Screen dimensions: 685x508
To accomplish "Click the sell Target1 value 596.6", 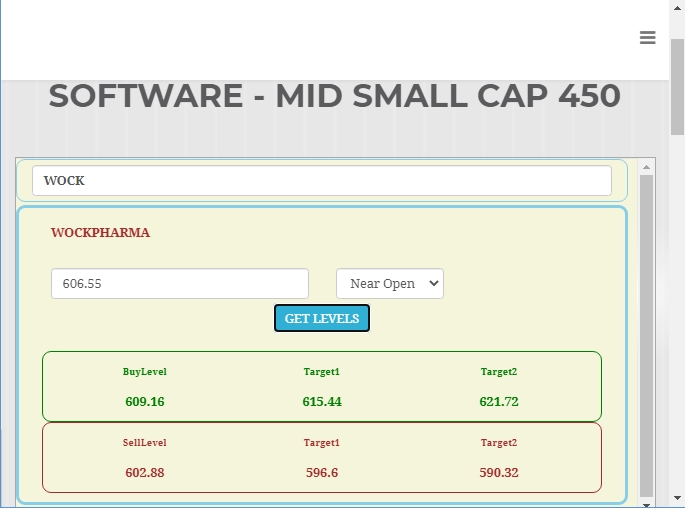I will point(322,473).
